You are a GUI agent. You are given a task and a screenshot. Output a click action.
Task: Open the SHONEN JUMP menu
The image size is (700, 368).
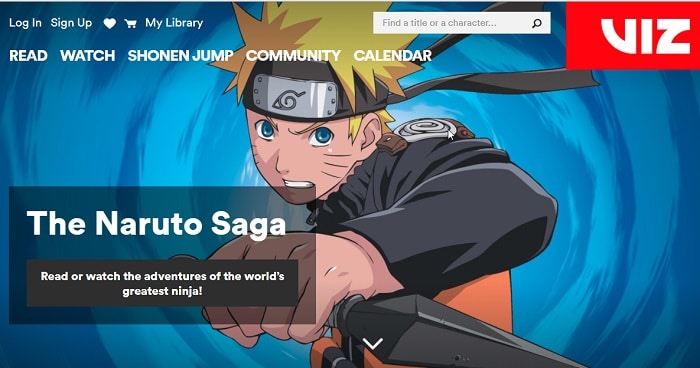[x=180, y=55]
